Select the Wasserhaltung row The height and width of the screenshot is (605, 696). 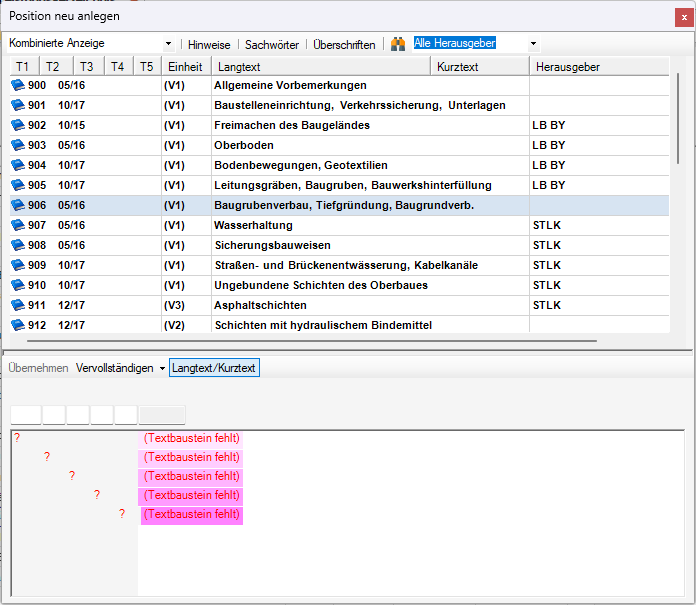pyautogui.click(x=339, y=225)
